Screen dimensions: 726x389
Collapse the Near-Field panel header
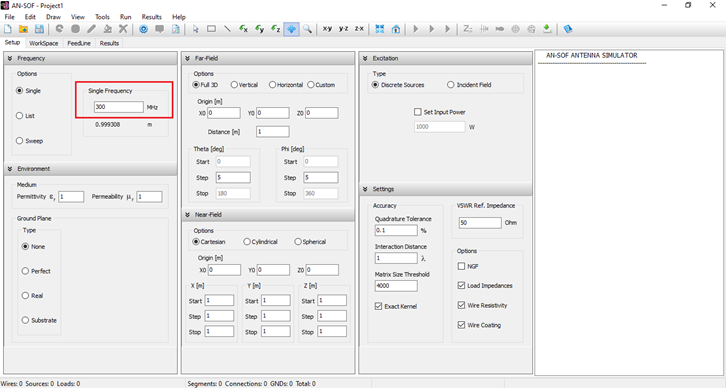pyautogui.click(x=268, y=215)
